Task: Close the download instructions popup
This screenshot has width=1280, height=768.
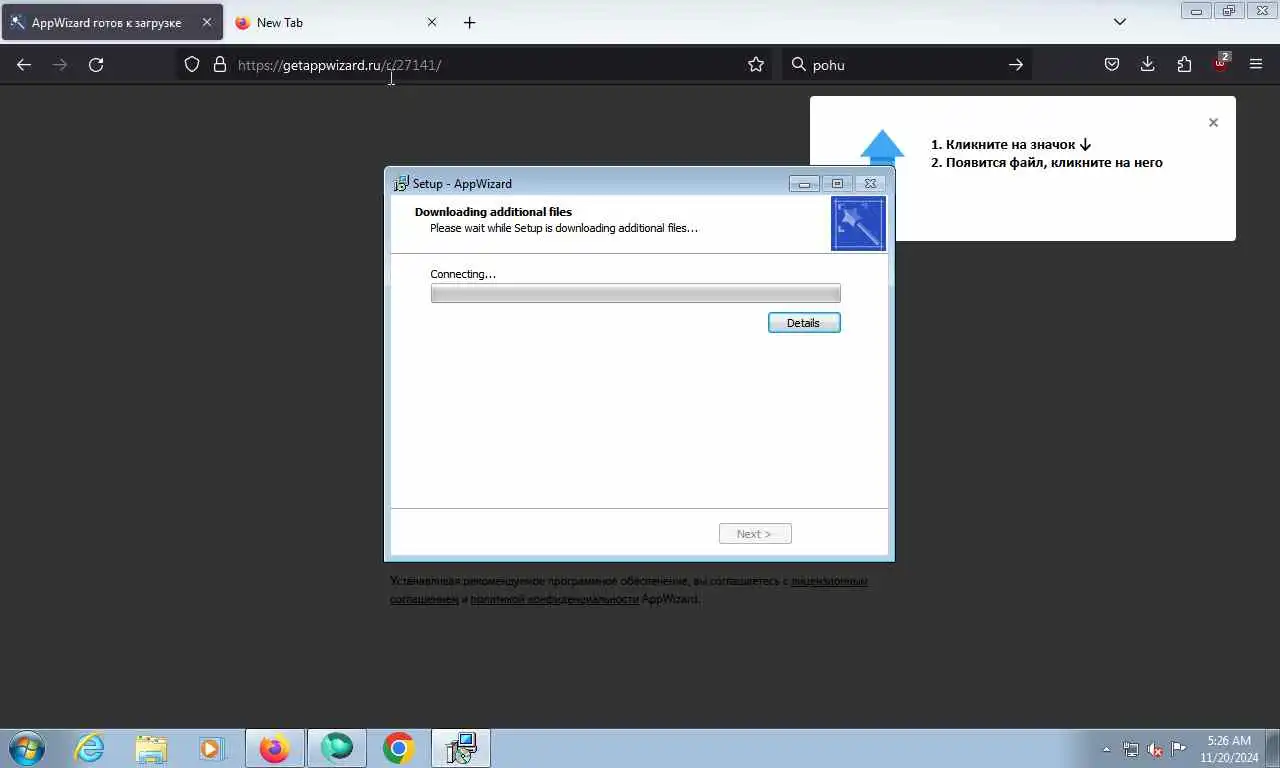Action: point(1213,122)
